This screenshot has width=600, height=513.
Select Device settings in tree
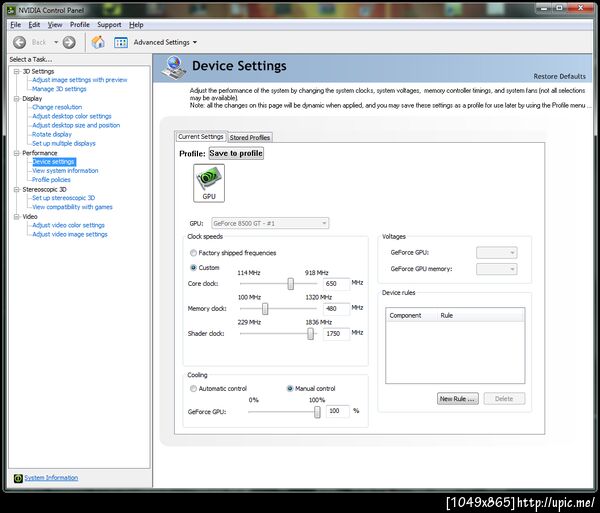click(54, 162)
